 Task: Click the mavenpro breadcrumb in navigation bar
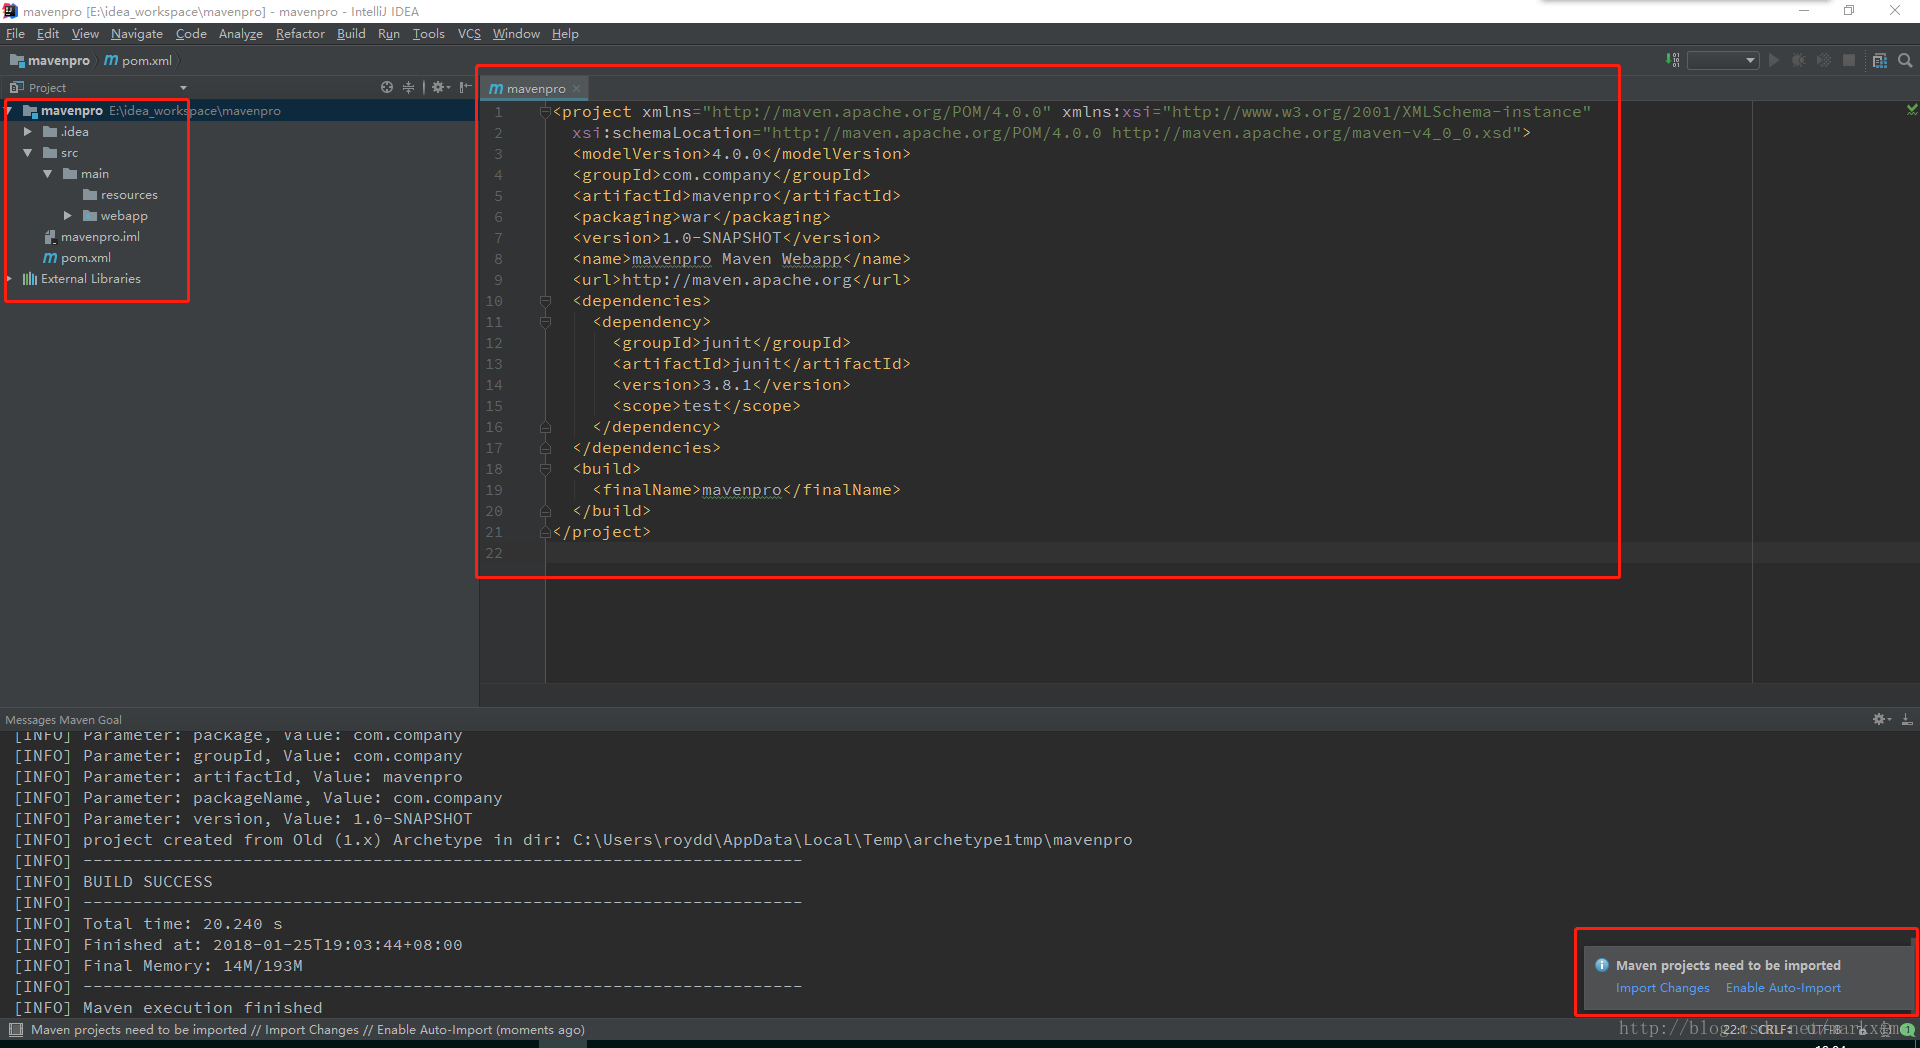point(50,60)
